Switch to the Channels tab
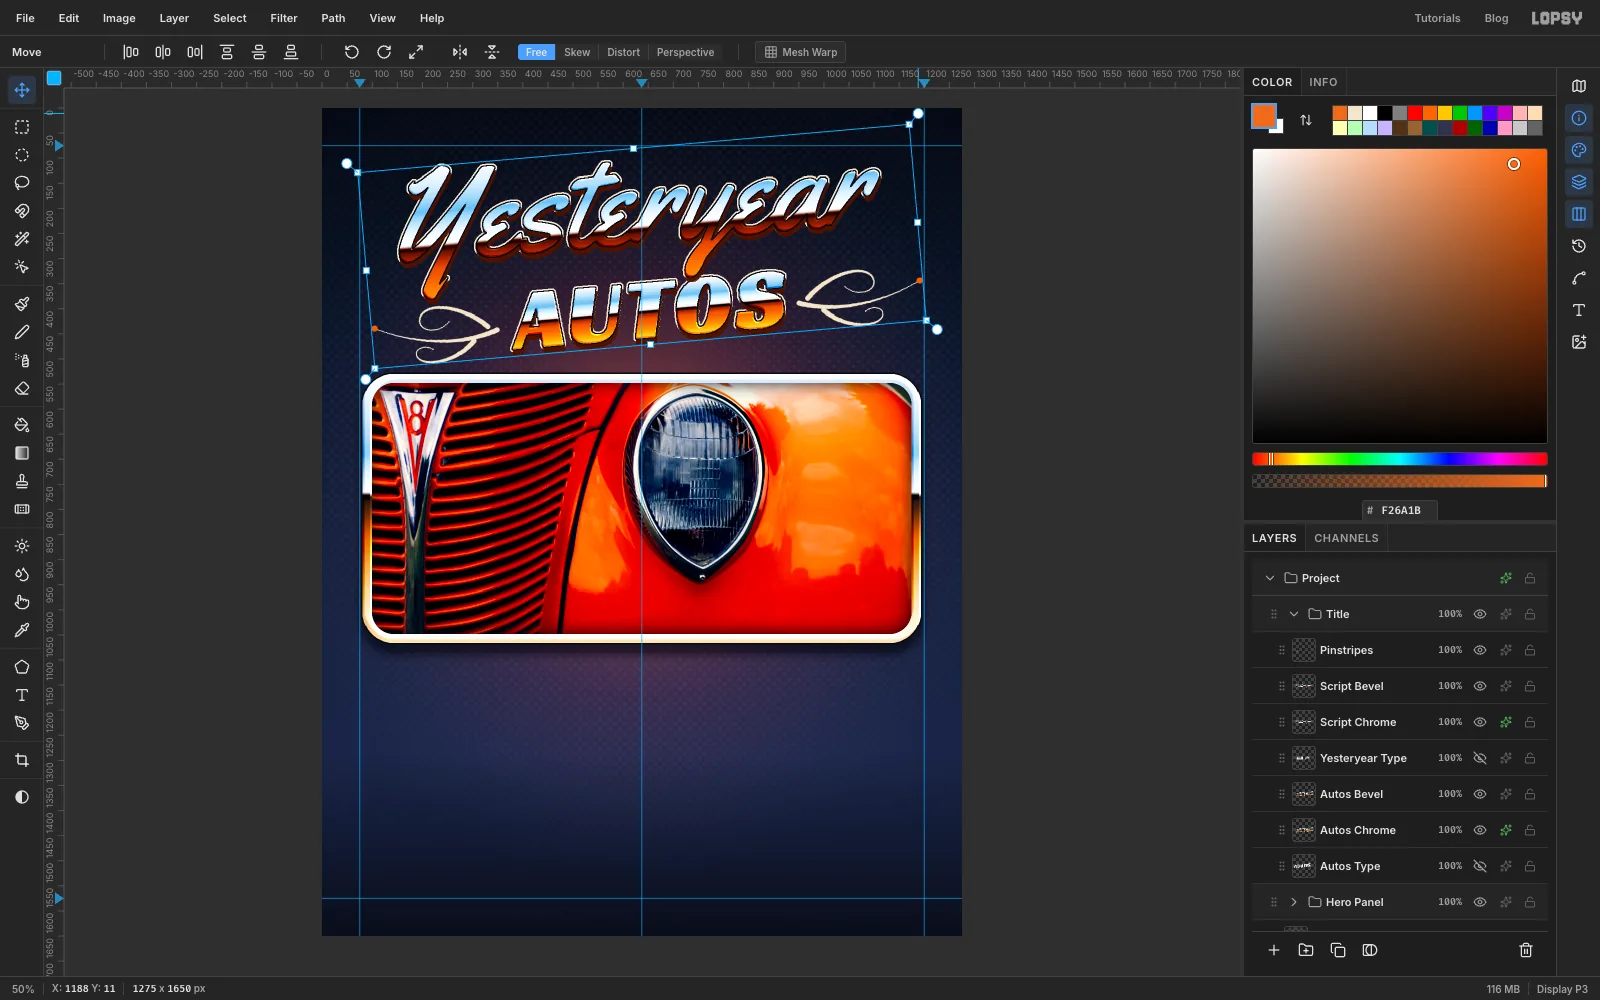This screenshot has height=1000, width=1600. pyautogui.click(x=1346, y=538)
